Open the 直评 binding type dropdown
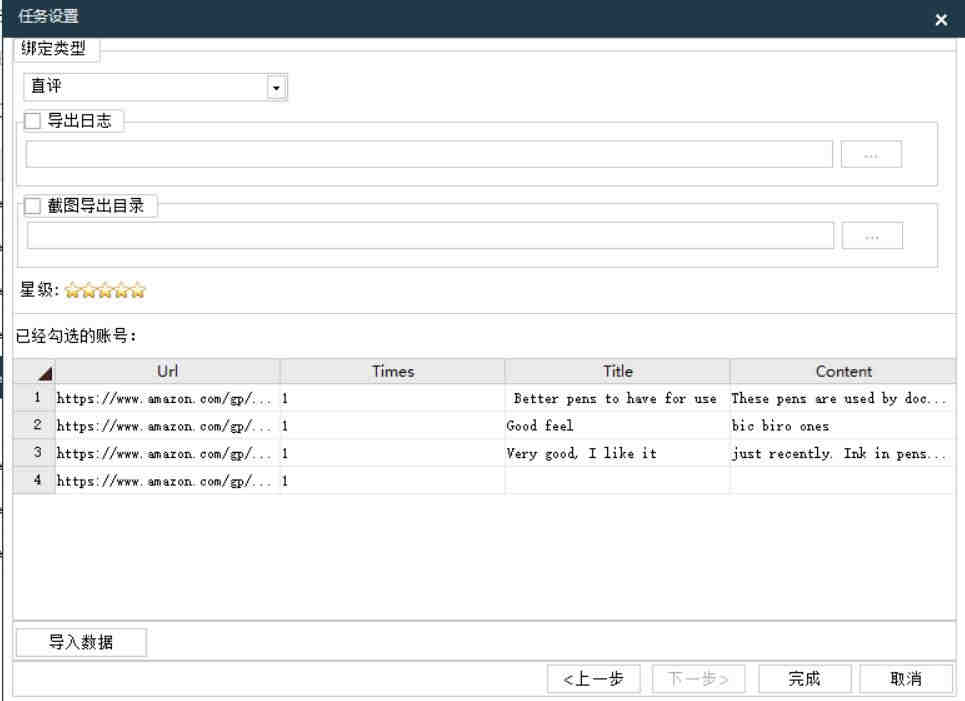Viewport: 965px width, 701px height. coord(276,88)
